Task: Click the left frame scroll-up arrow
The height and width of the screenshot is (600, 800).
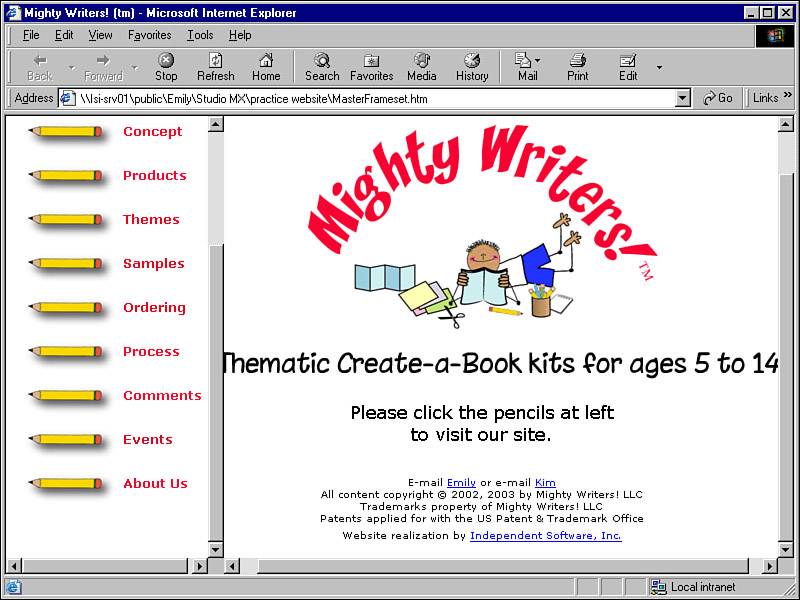Action: pyautogui.click(x=216, y=124)
